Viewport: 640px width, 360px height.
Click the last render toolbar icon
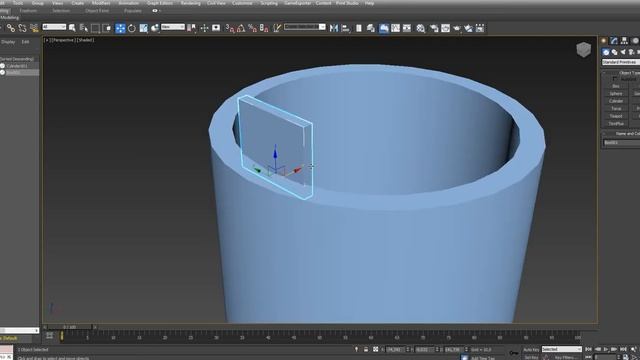(x=480, y=28)
